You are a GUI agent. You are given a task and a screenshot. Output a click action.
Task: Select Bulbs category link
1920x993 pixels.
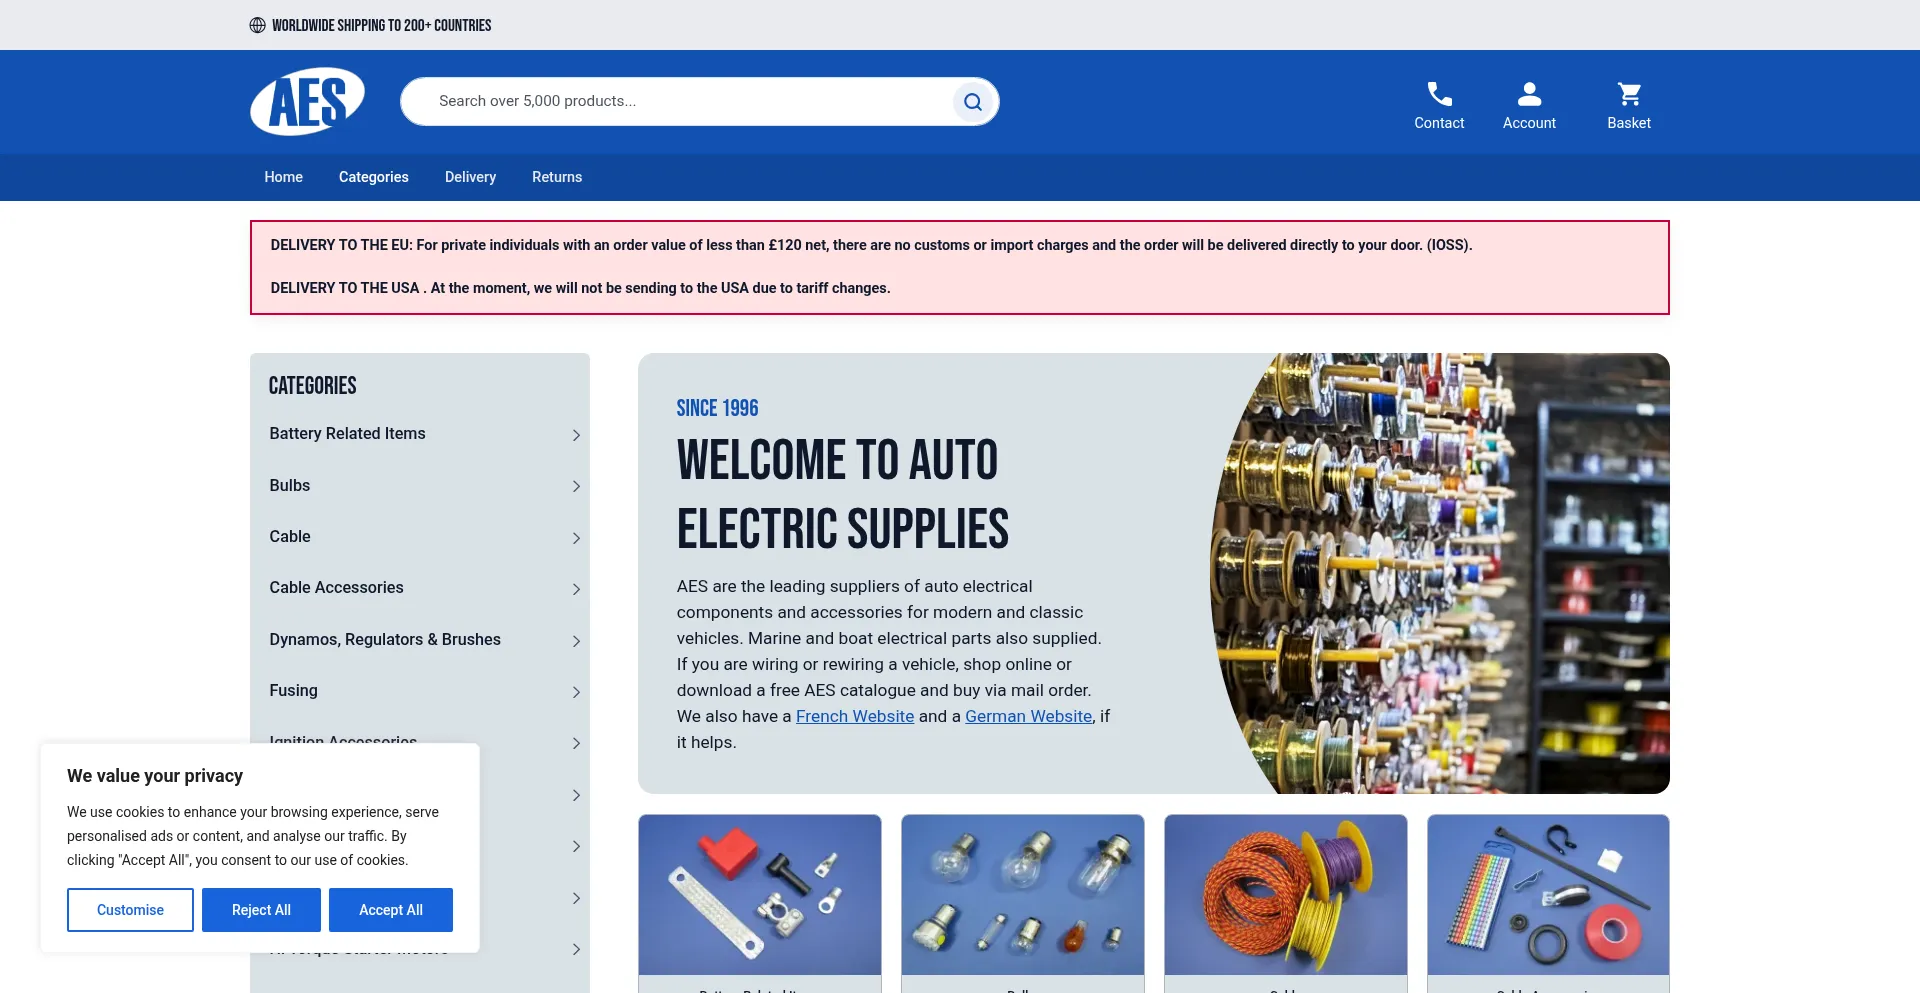coord(289,485)
